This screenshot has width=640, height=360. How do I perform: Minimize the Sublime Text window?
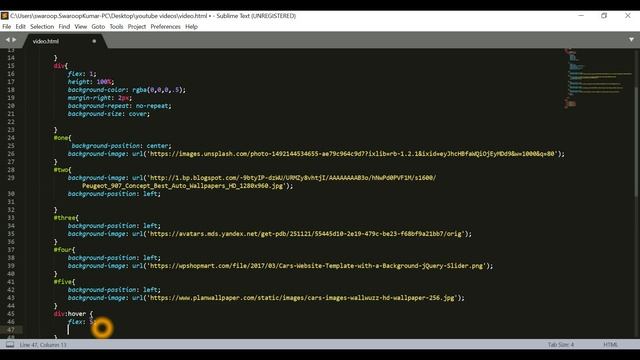[x=581, y=16]
